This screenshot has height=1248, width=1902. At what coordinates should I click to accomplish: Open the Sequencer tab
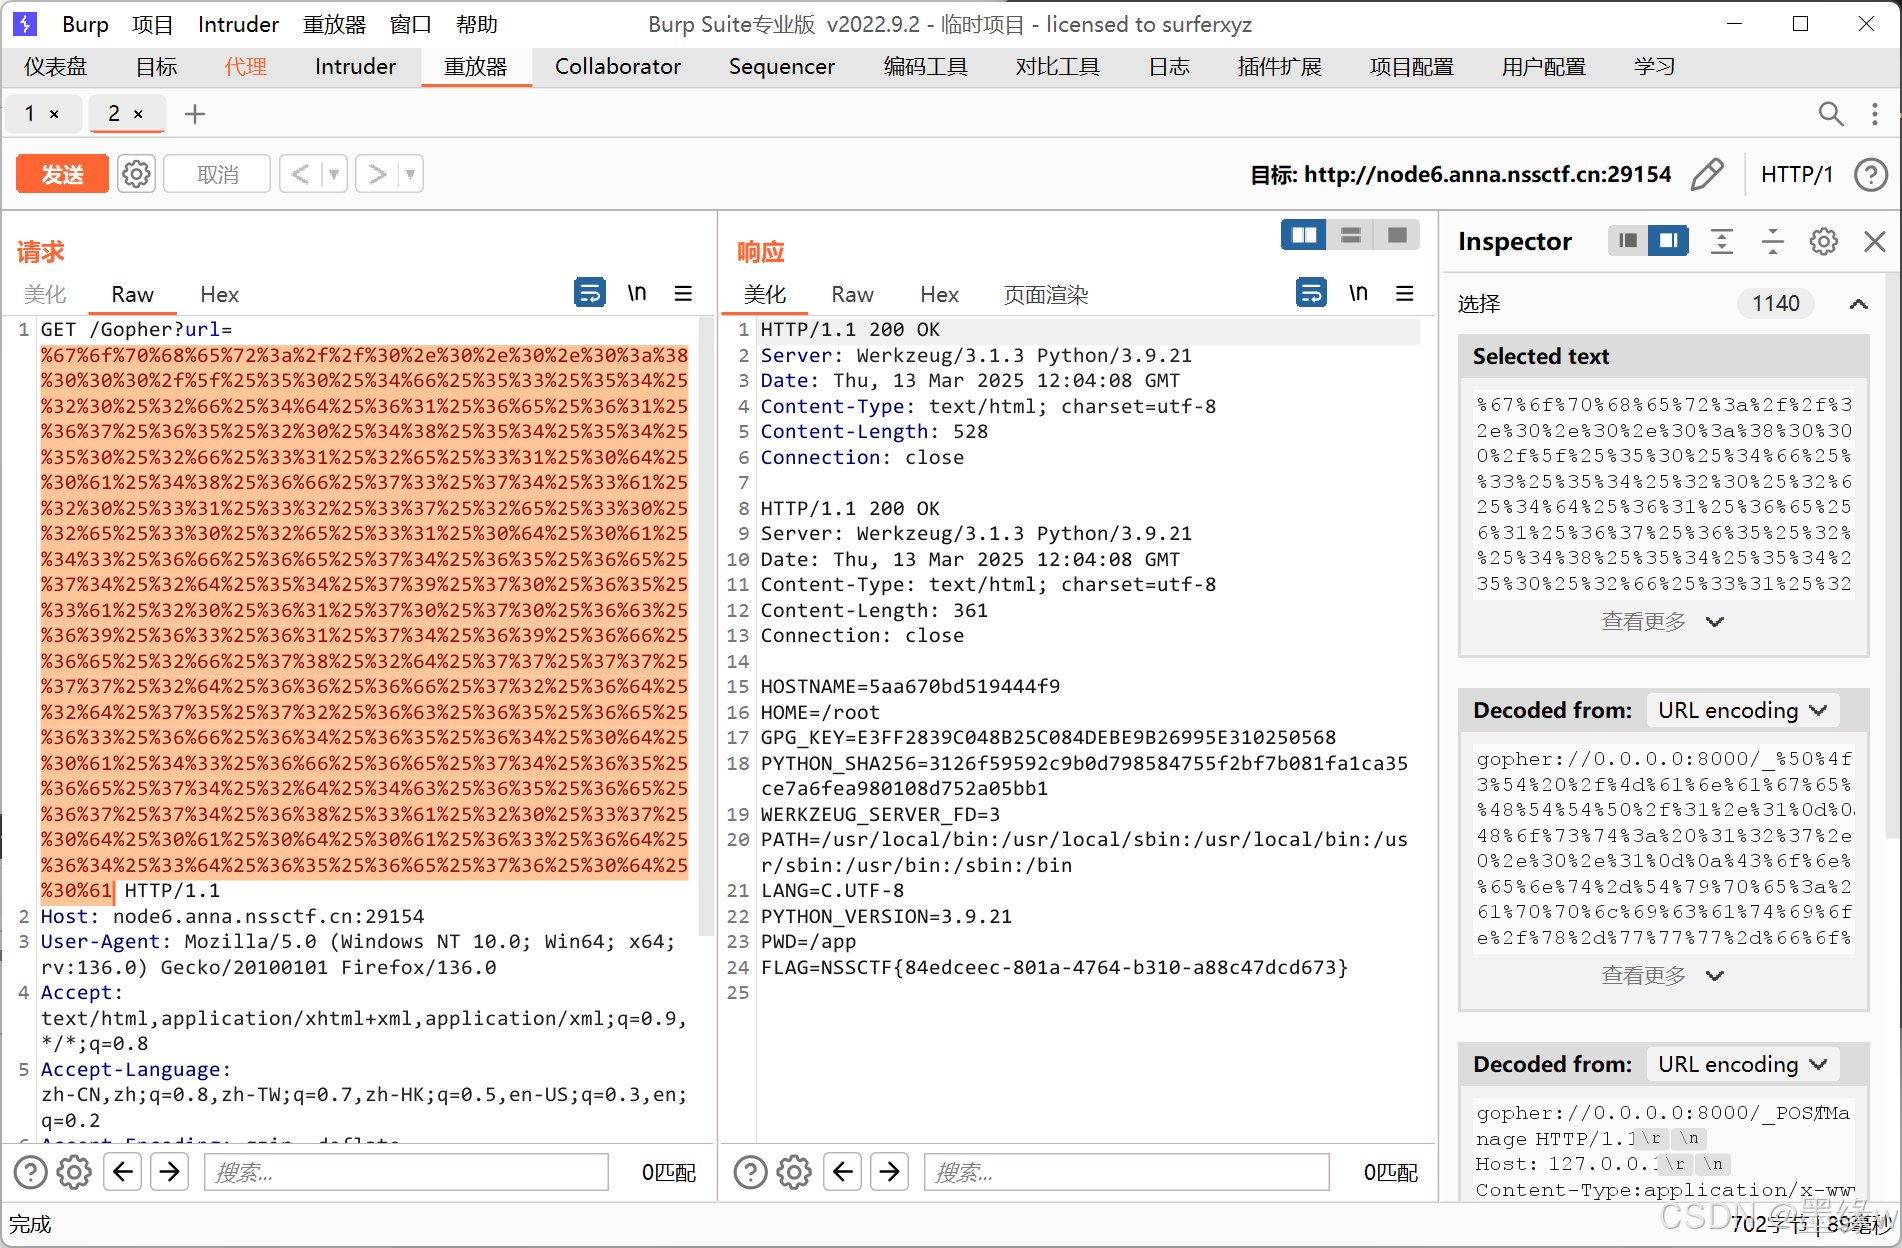(782, 67)
